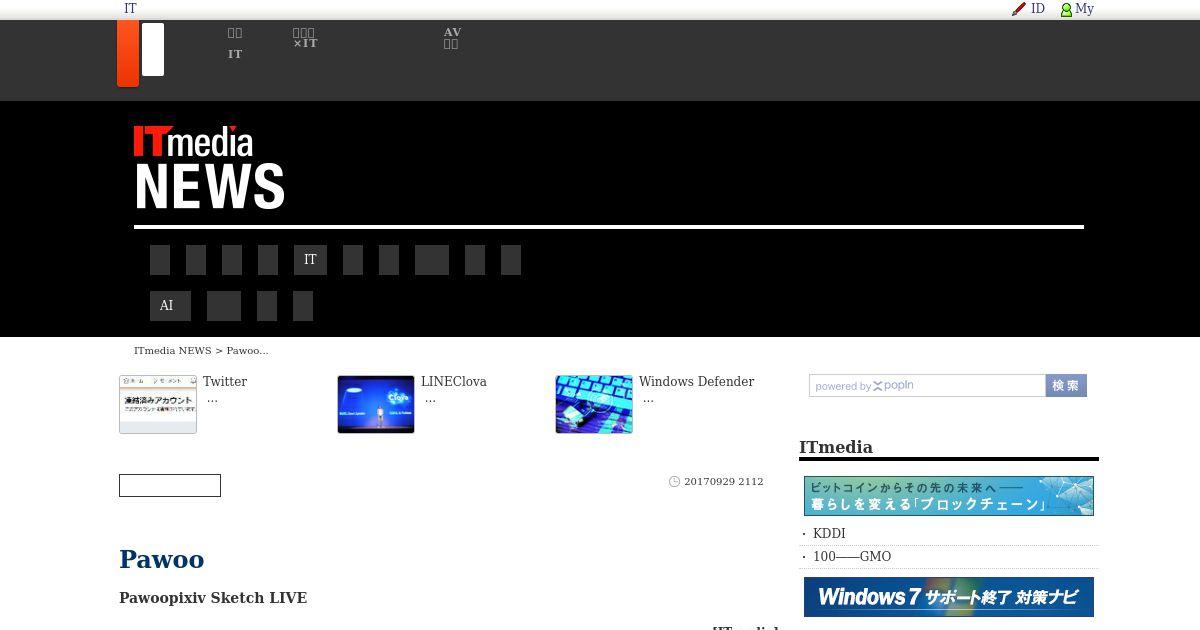The image size is (1200, 630).
Task: Click the ITmedia sidebar heading
Action: point(836,447)
